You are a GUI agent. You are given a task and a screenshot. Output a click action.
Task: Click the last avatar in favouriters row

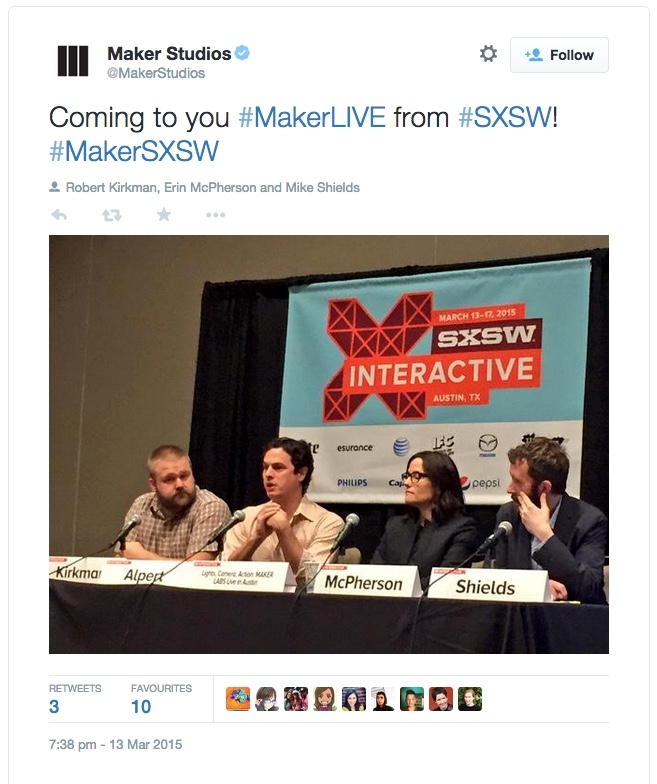click(470, 698)
